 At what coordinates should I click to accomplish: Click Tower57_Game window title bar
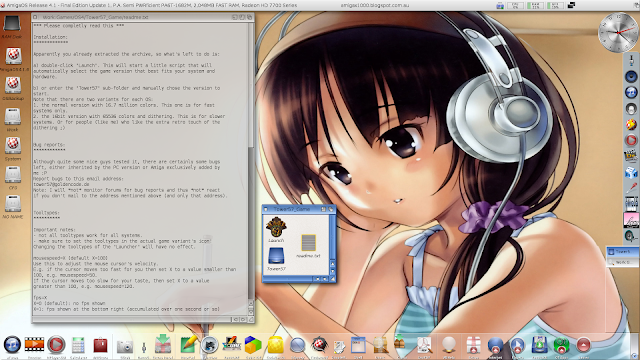click(x=291, y=209)
